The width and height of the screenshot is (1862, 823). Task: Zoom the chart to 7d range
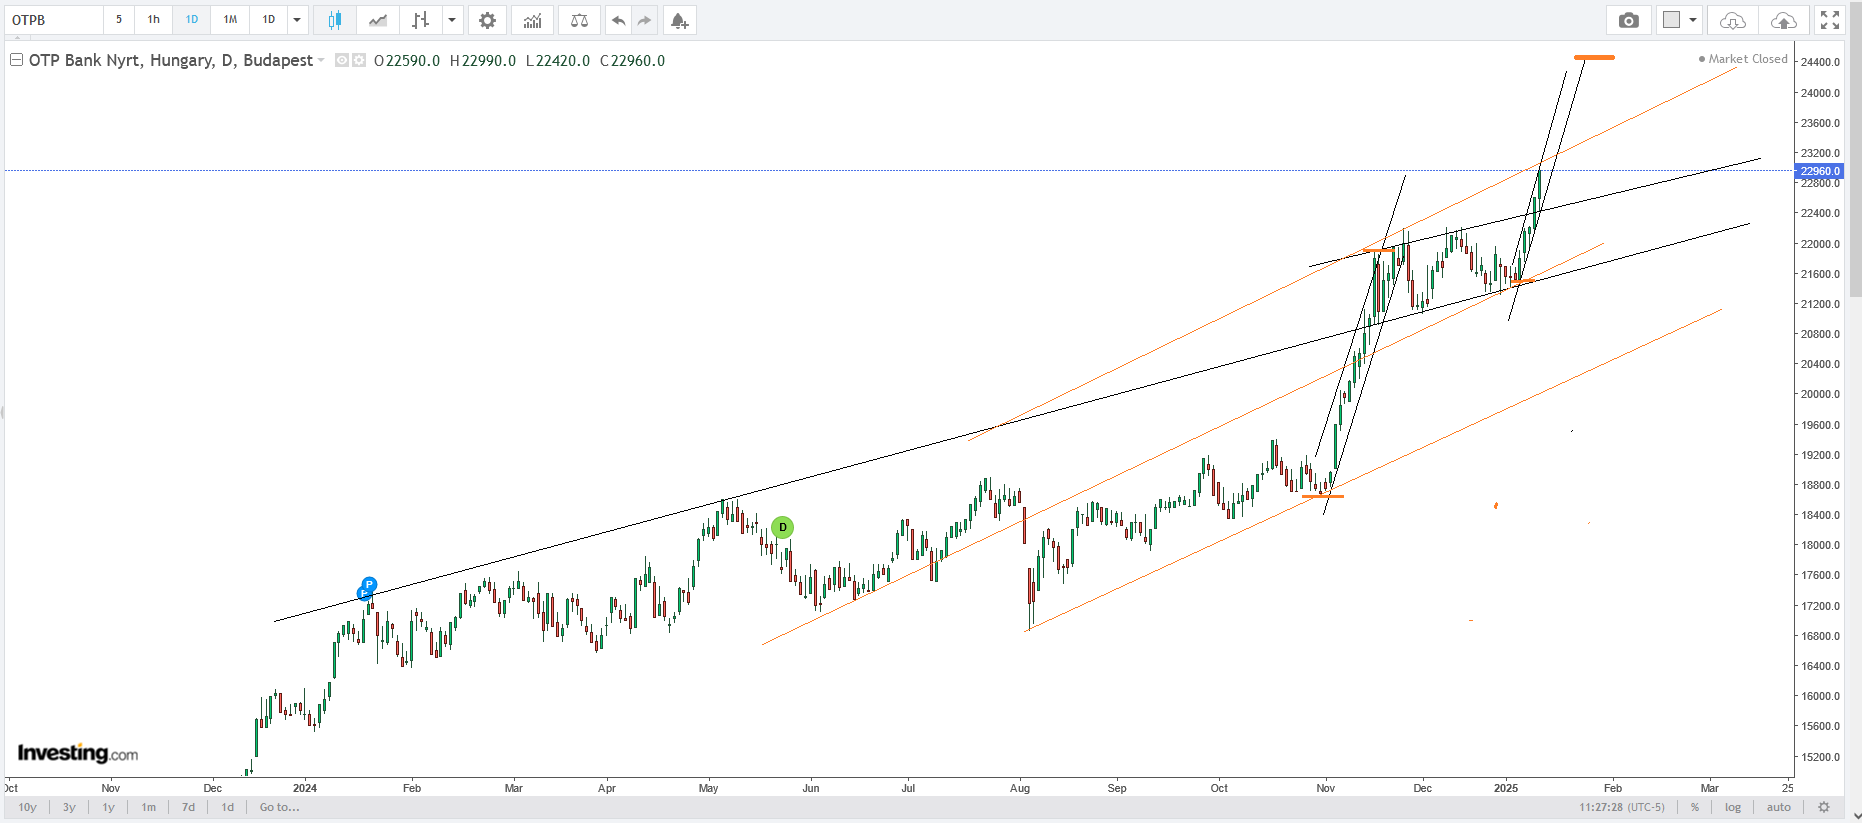(x=188, y=807)
